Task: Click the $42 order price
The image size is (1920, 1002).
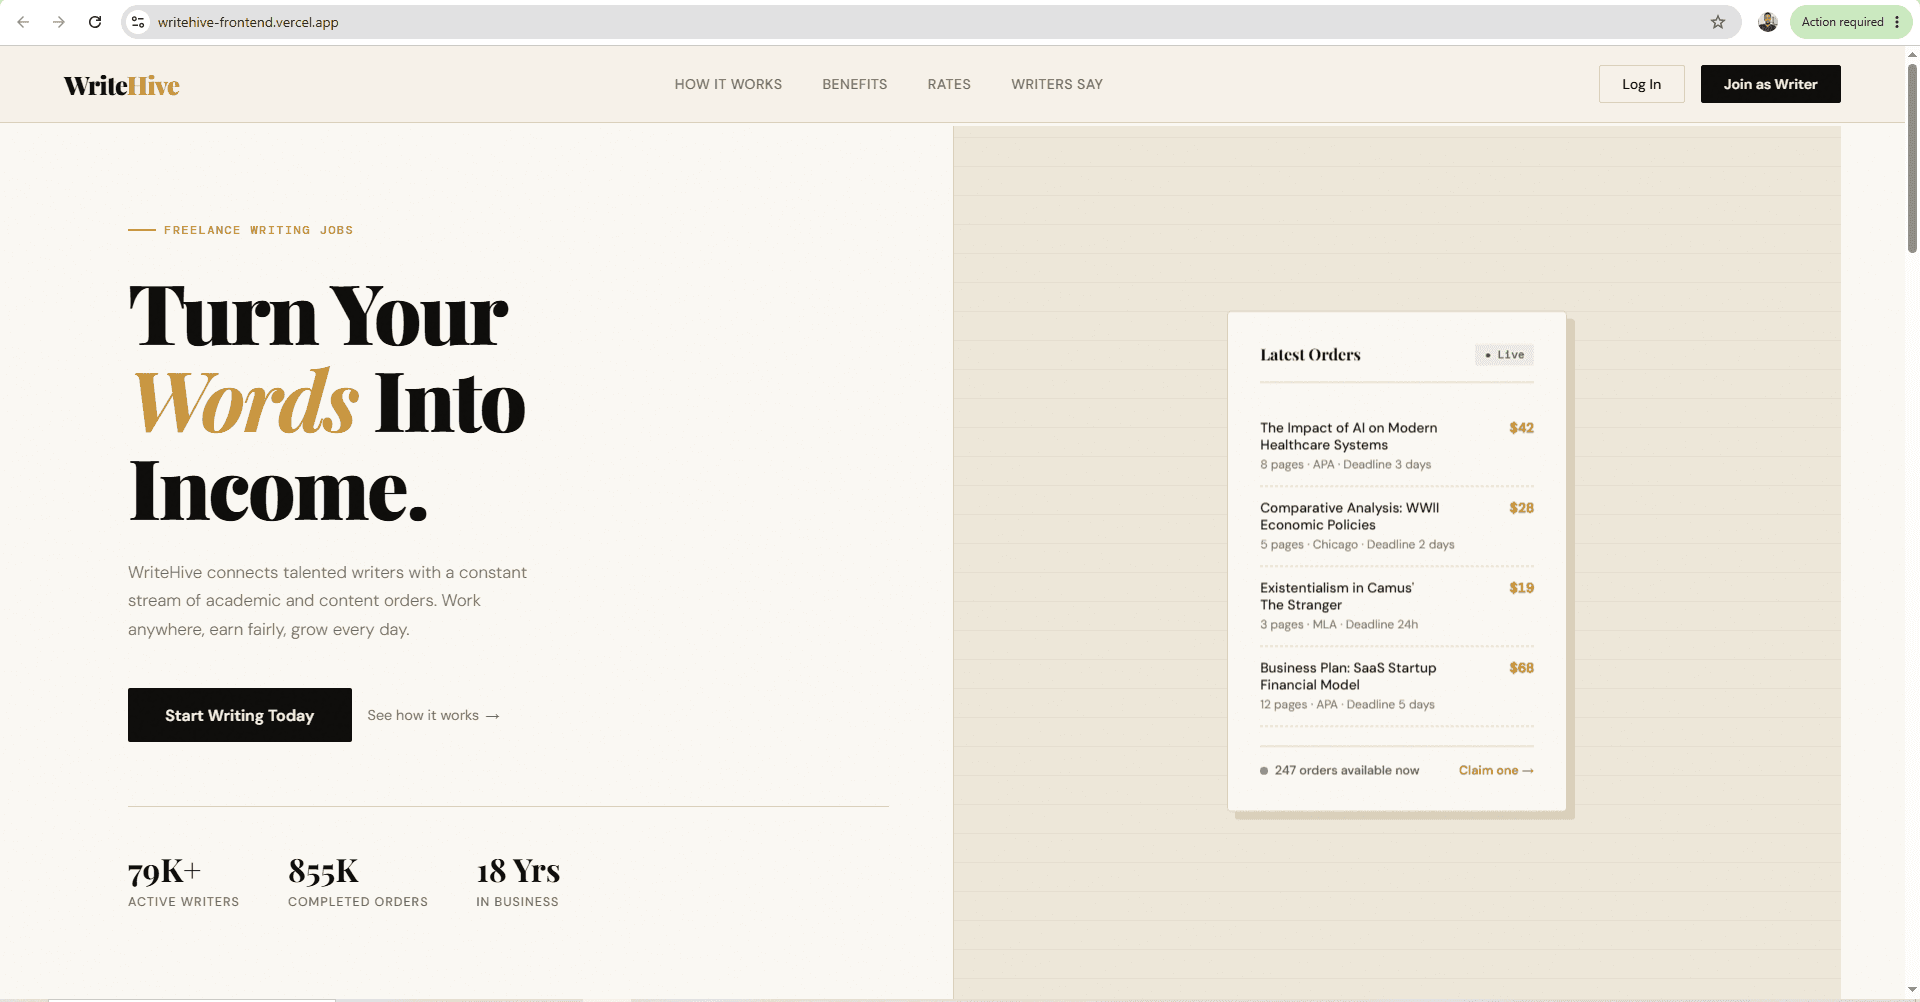Action: pos(1522,428)
